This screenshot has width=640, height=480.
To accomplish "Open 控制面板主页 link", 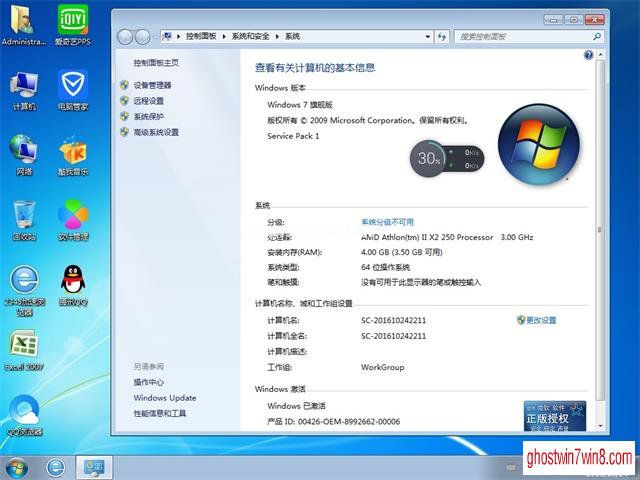I will (156, 62).
